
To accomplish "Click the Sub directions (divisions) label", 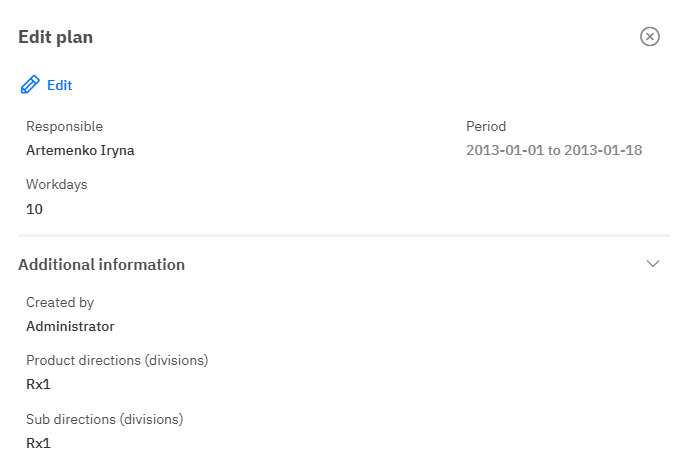I will 105,419.
